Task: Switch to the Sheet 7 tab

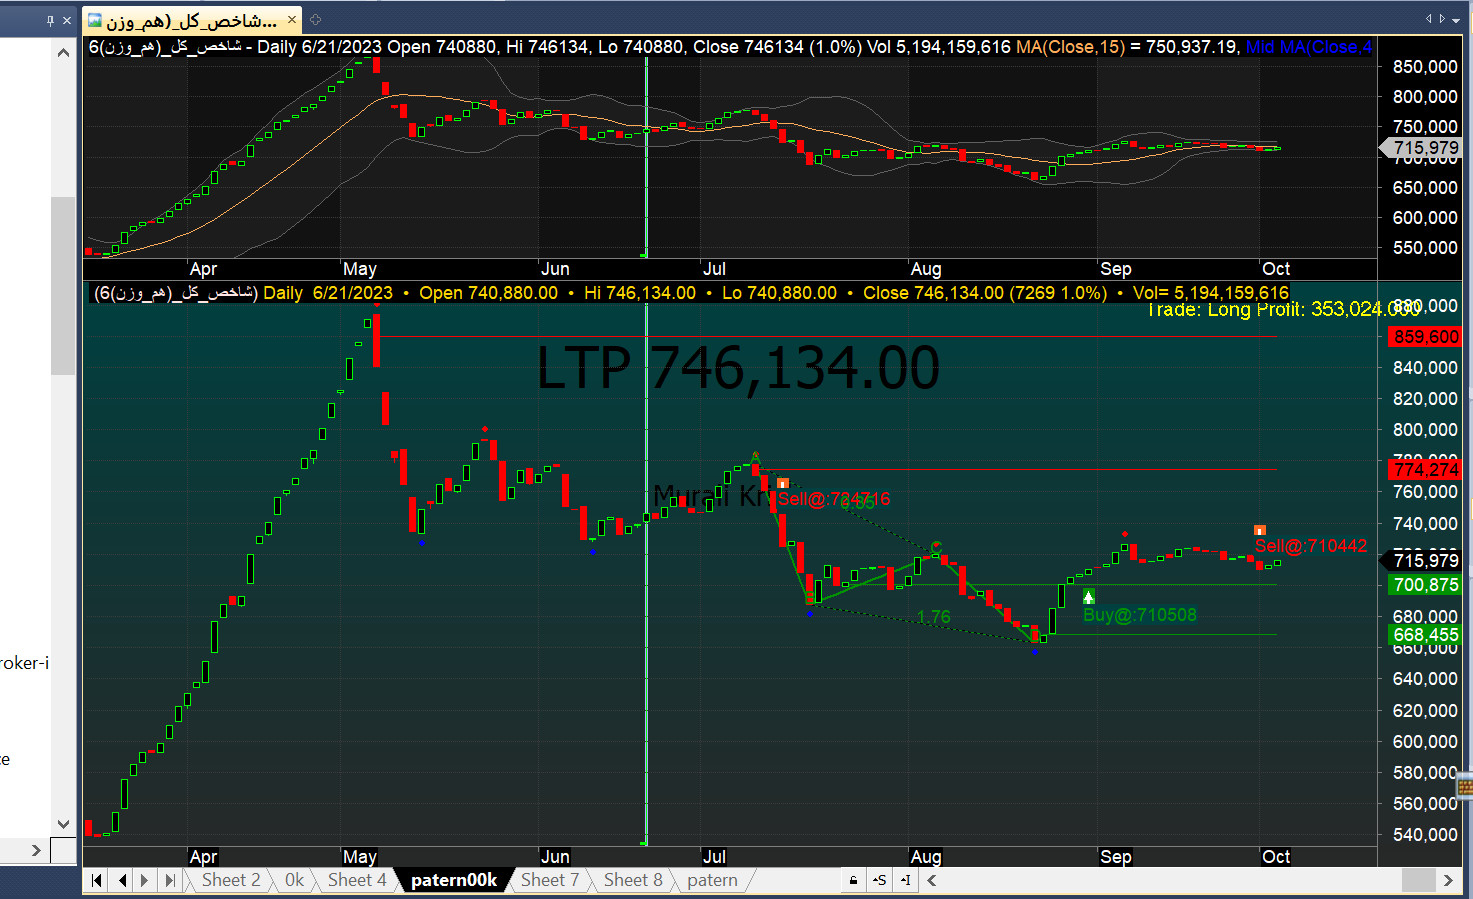Action: [x=549, y=880]
